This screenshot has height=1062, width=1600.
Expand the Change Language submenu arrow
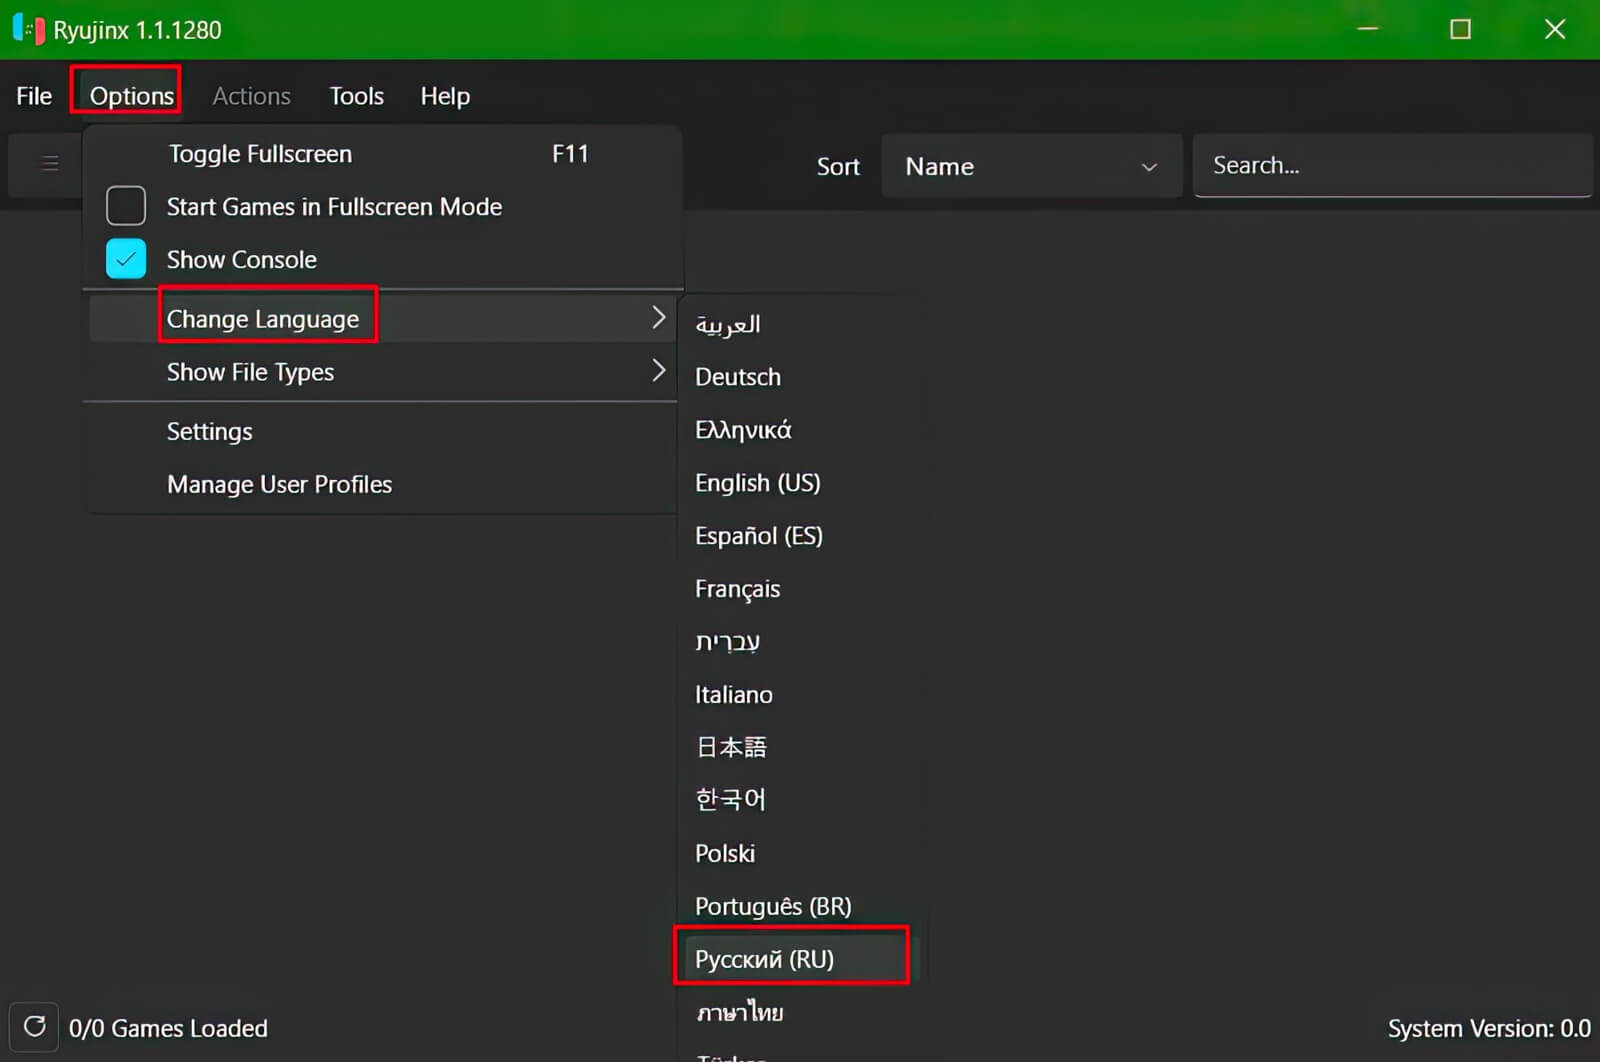point(658,318)
